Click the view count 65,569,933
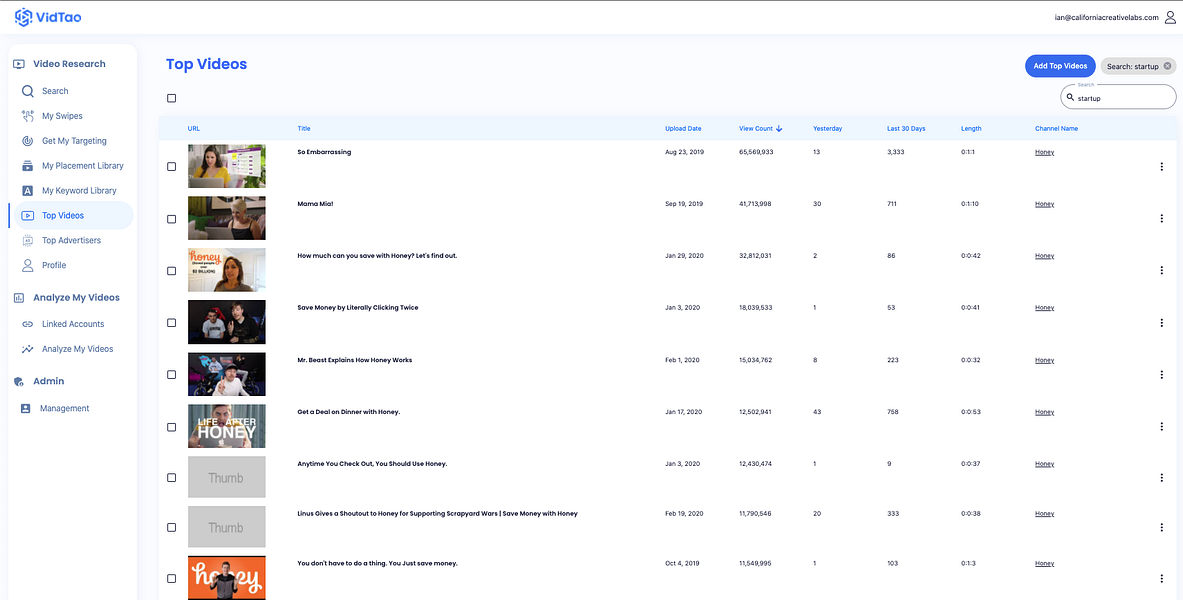Image resolution: width=1183 pixels, height=600 pixels. click(x=755, y=152)
